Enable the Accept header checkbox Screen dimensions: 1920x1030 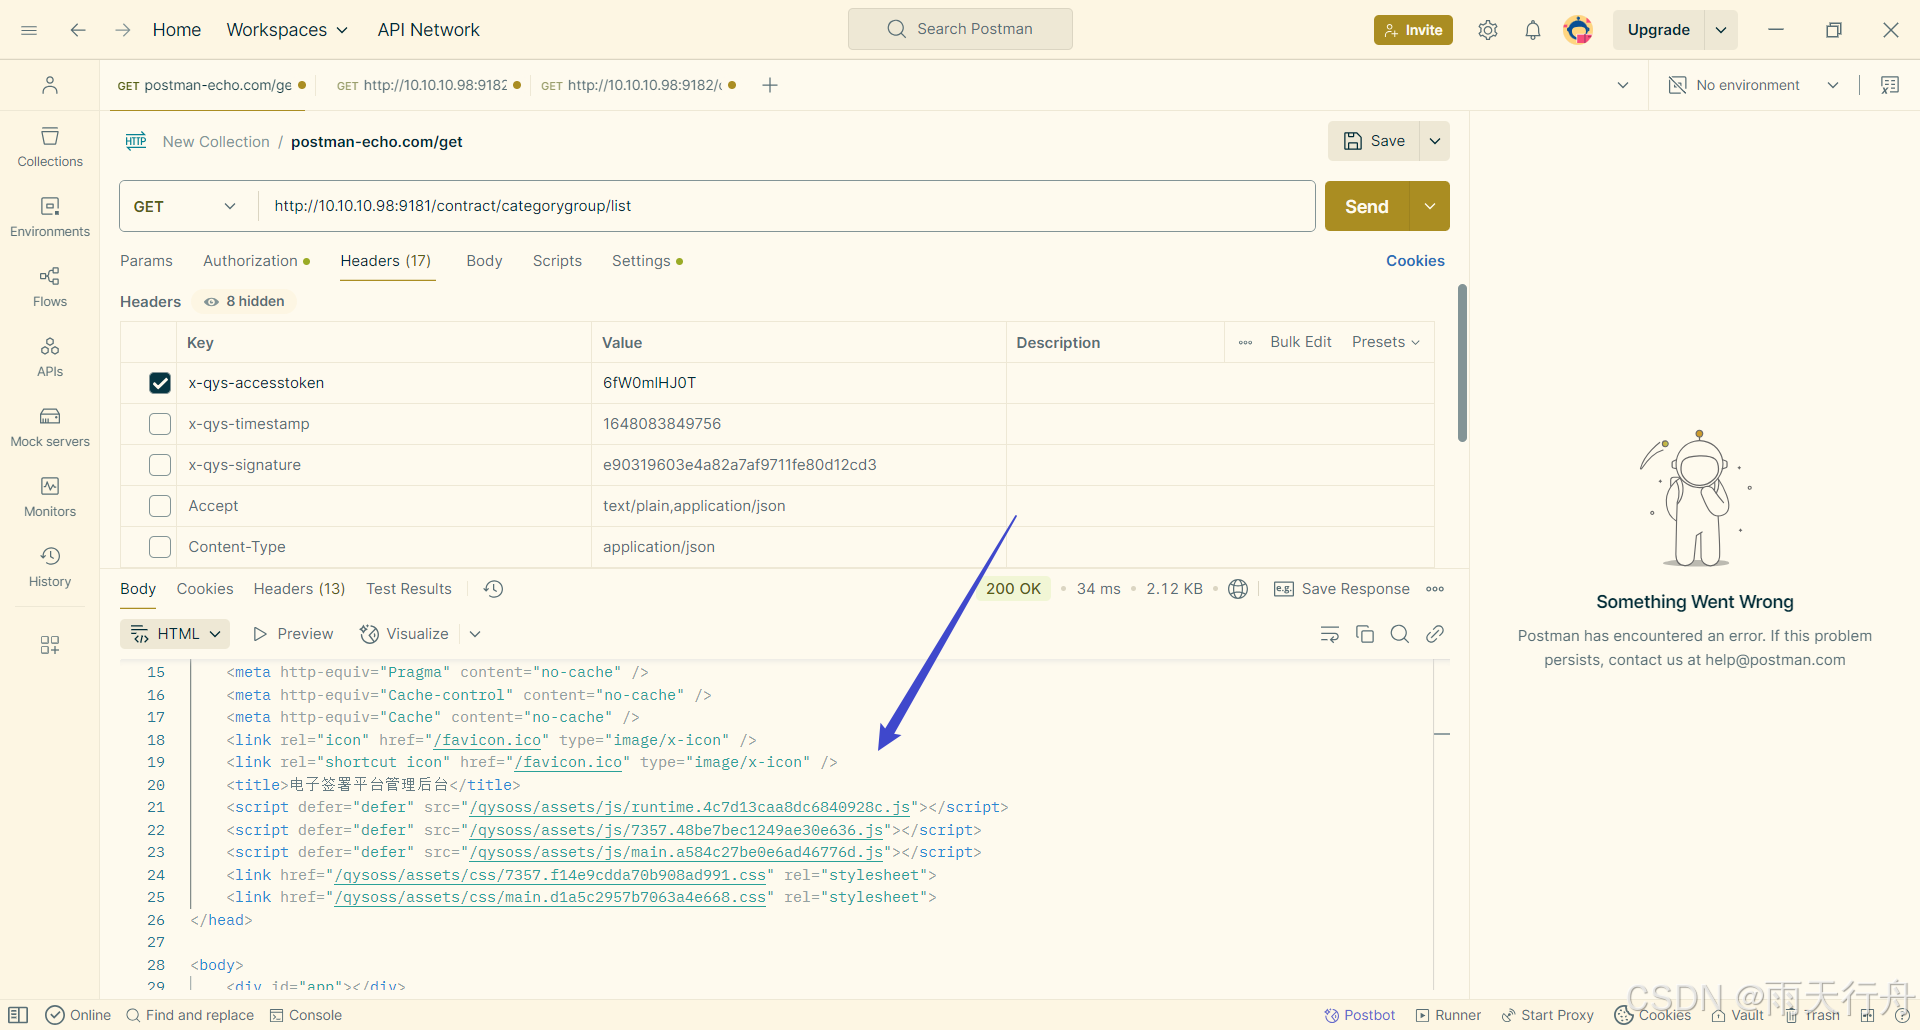pyautogui.click(x=160, y=506)
